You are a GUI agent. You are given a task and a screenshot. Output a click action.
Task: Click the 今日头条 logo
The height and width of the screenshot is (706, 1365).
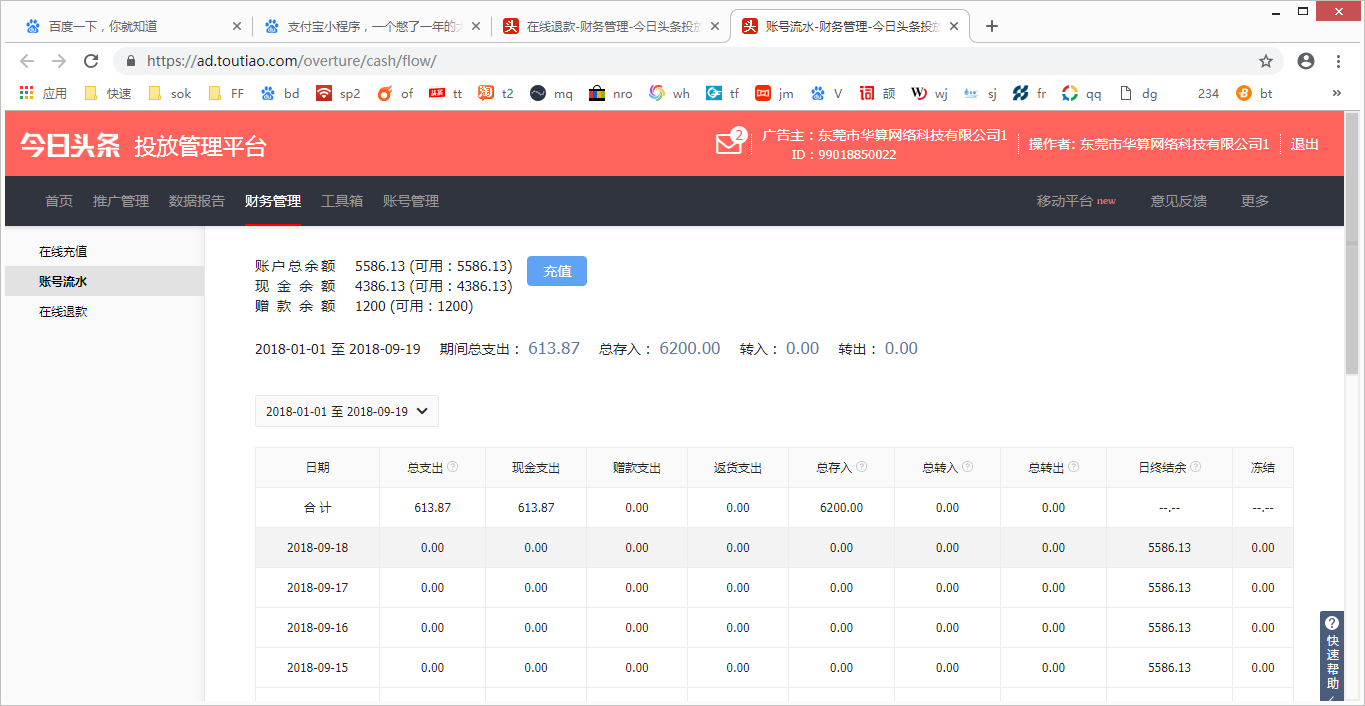pos(69,145)
